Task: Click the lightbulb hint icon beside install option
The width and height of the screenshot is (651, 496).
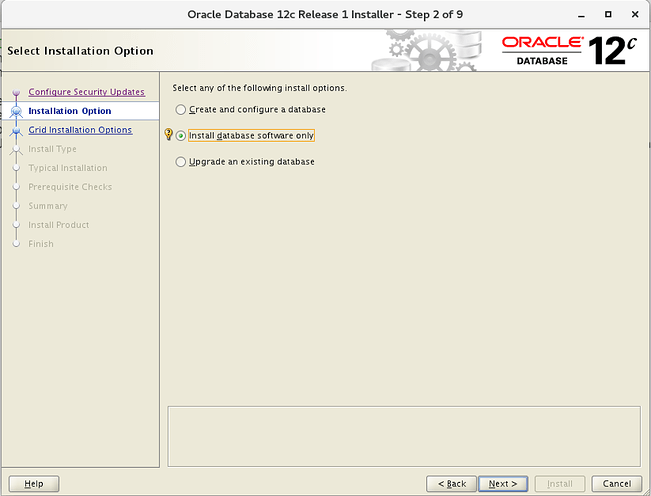Action: coord(169,134)
